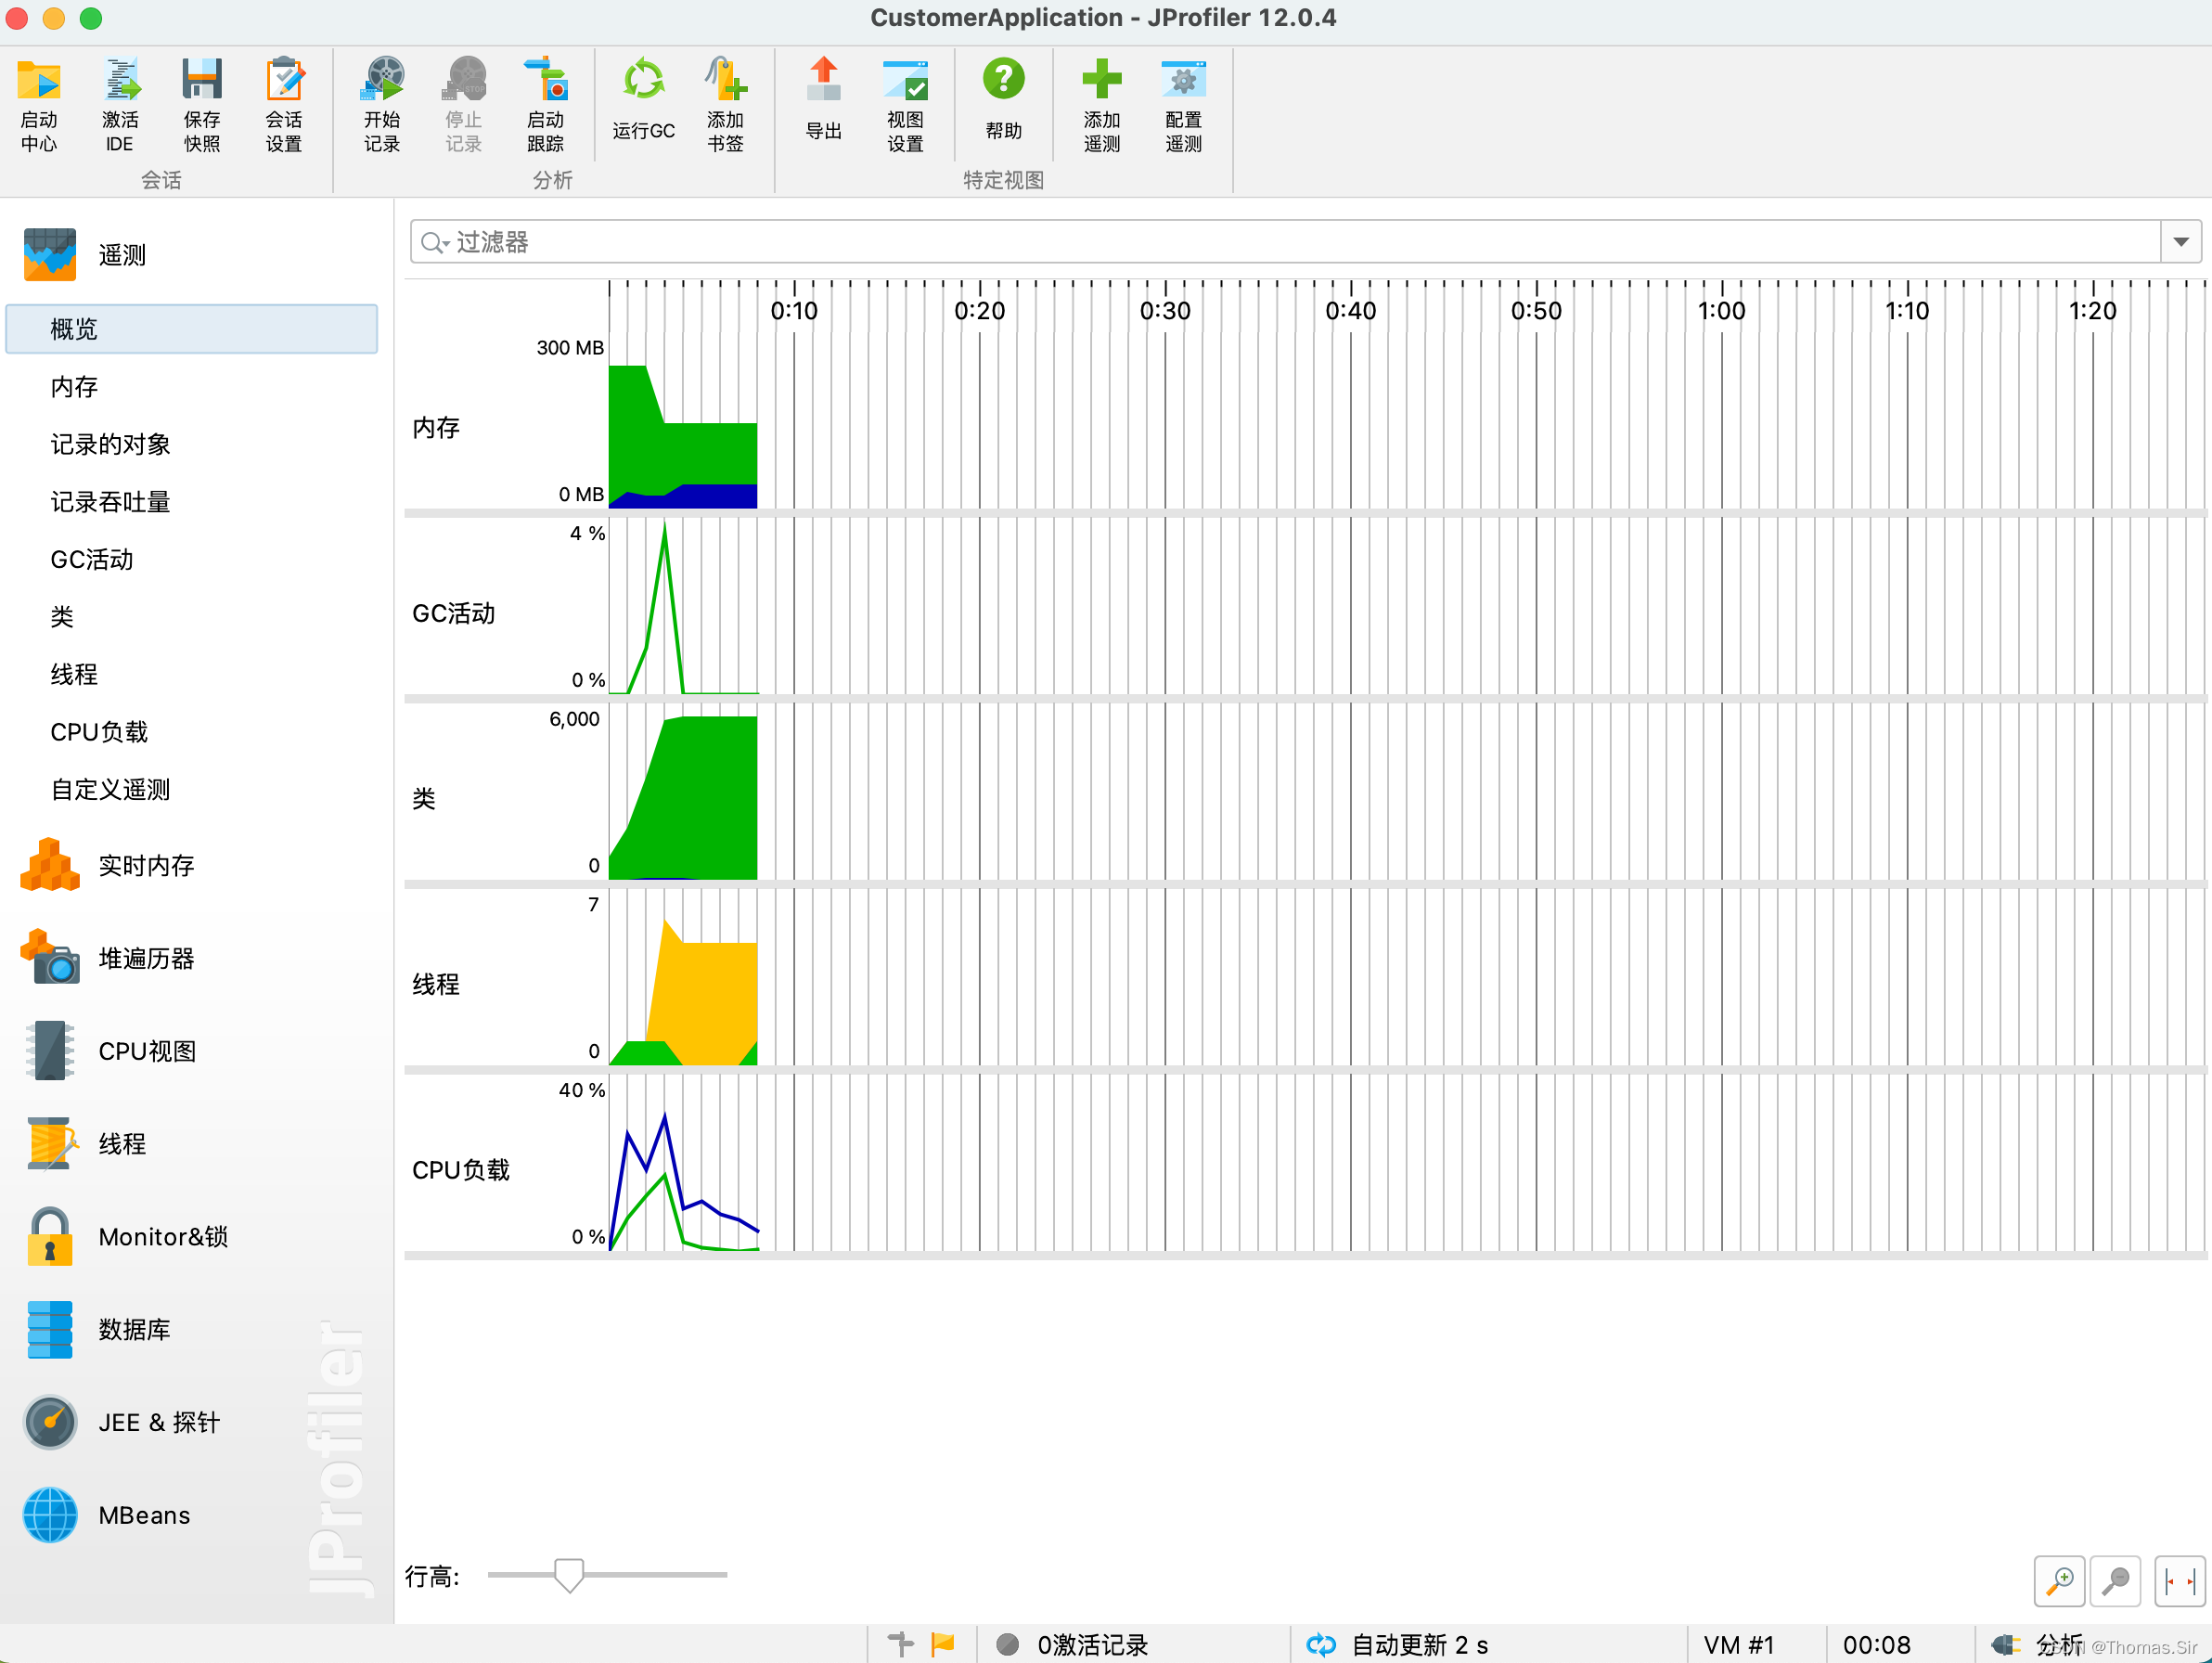Open the Databases section in sidebar
Image resolution: width=2212 pixels, height=1663 pixels.
click(134, 1329)
